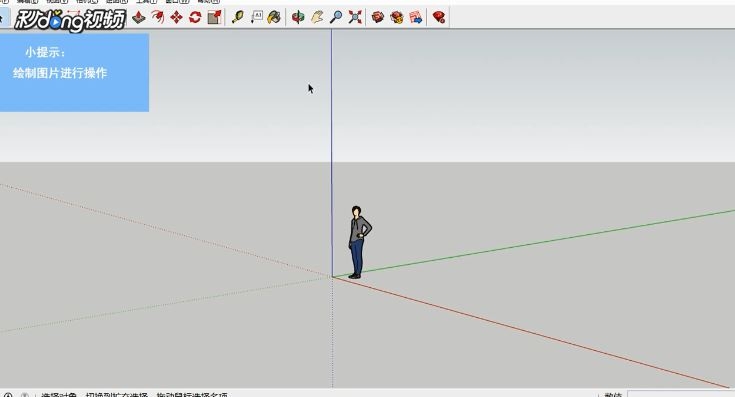The width and height of the screenshot is (735, 397).
Task: Select the Push/Pull tool
Action: [138, 18]
